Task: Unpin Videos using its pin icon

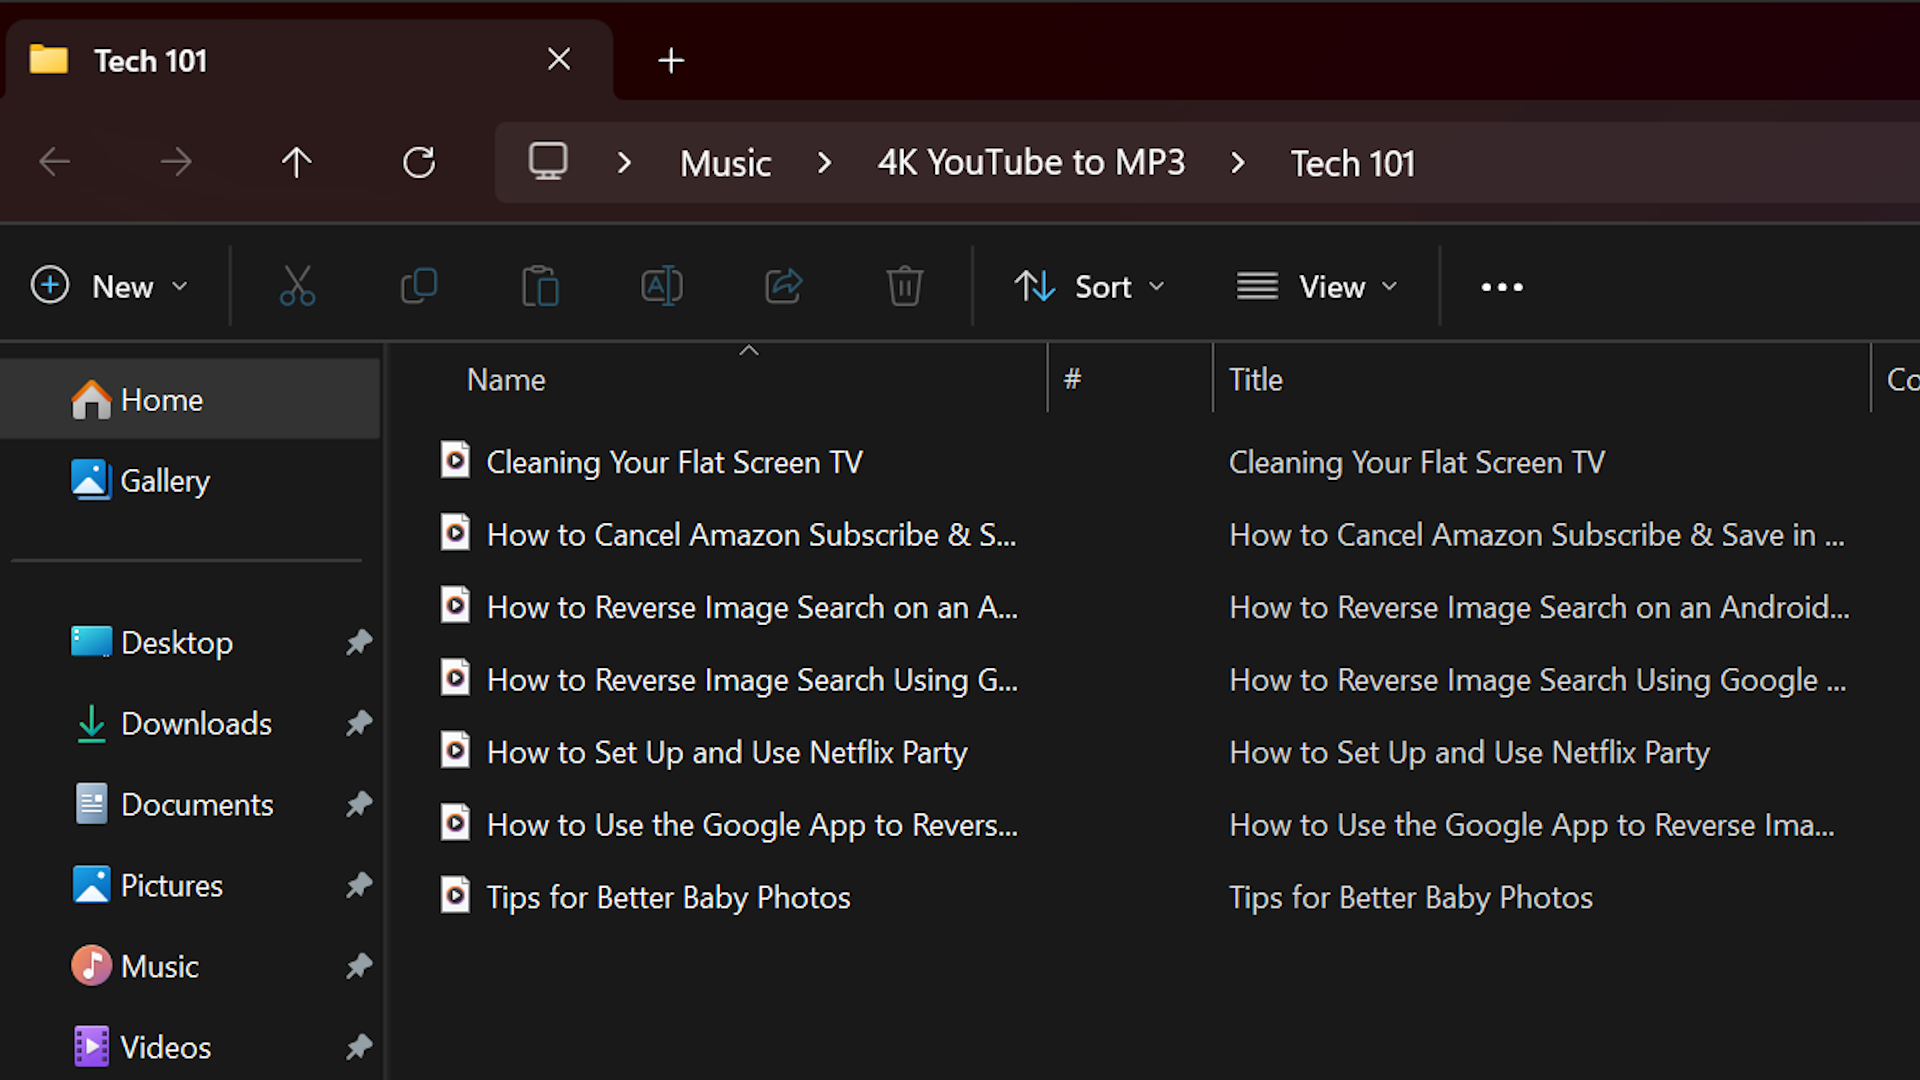Action: [x=359, y=1047]
